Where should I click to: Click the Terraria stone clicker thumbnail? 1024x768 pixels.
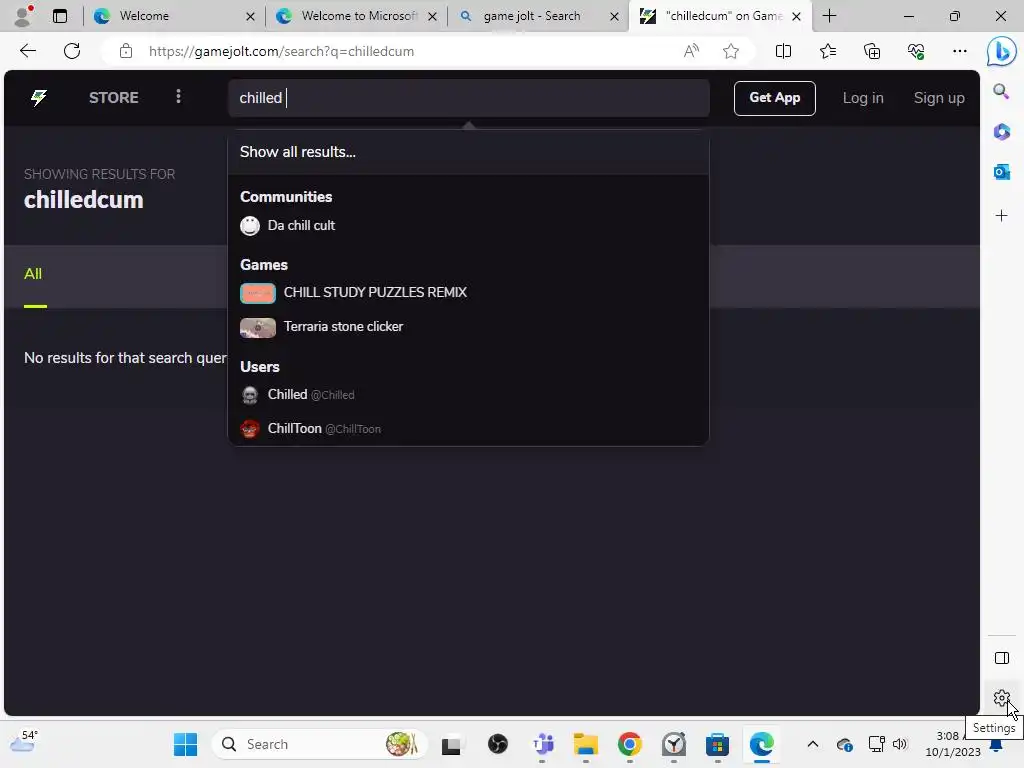pos(257,327)
